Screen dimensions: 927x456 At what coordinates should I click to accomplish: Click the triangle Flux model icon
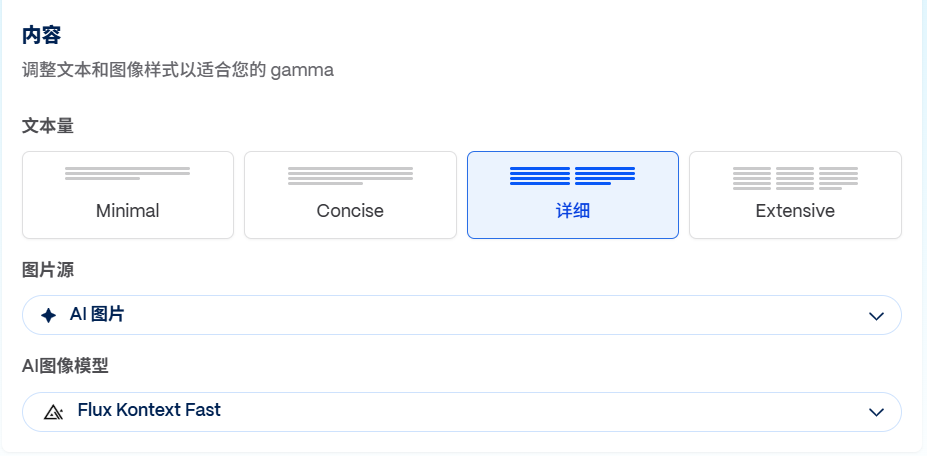53,412
